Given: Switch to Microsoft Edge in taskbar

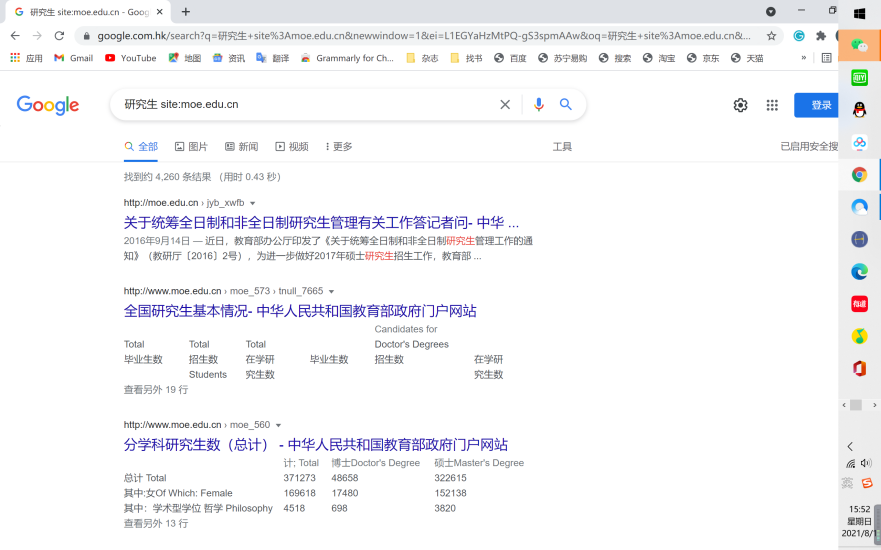Looking at the screenshot, I should 859,272.
